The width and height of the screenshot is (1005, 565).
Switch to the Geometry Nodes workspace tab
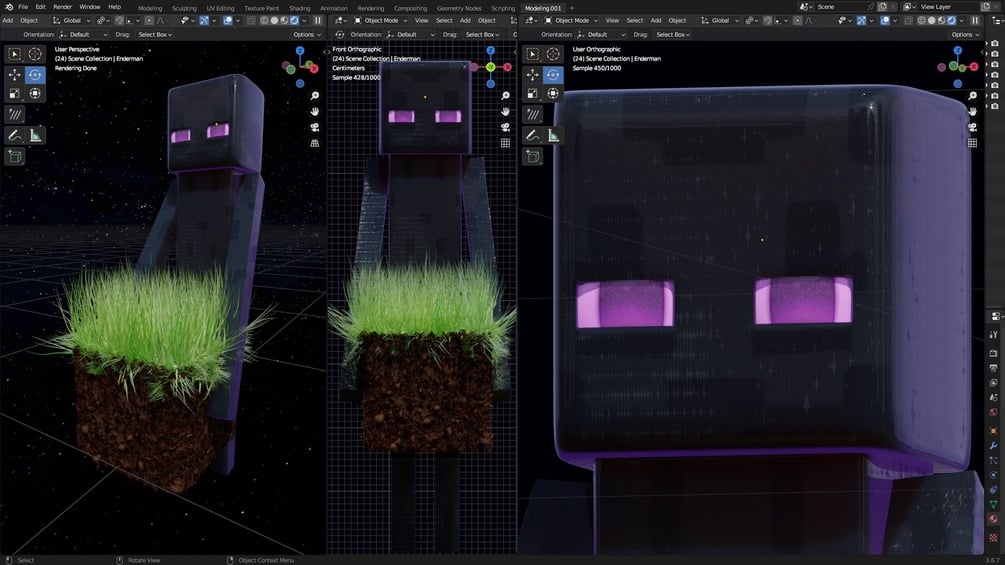tap(459, 8)
